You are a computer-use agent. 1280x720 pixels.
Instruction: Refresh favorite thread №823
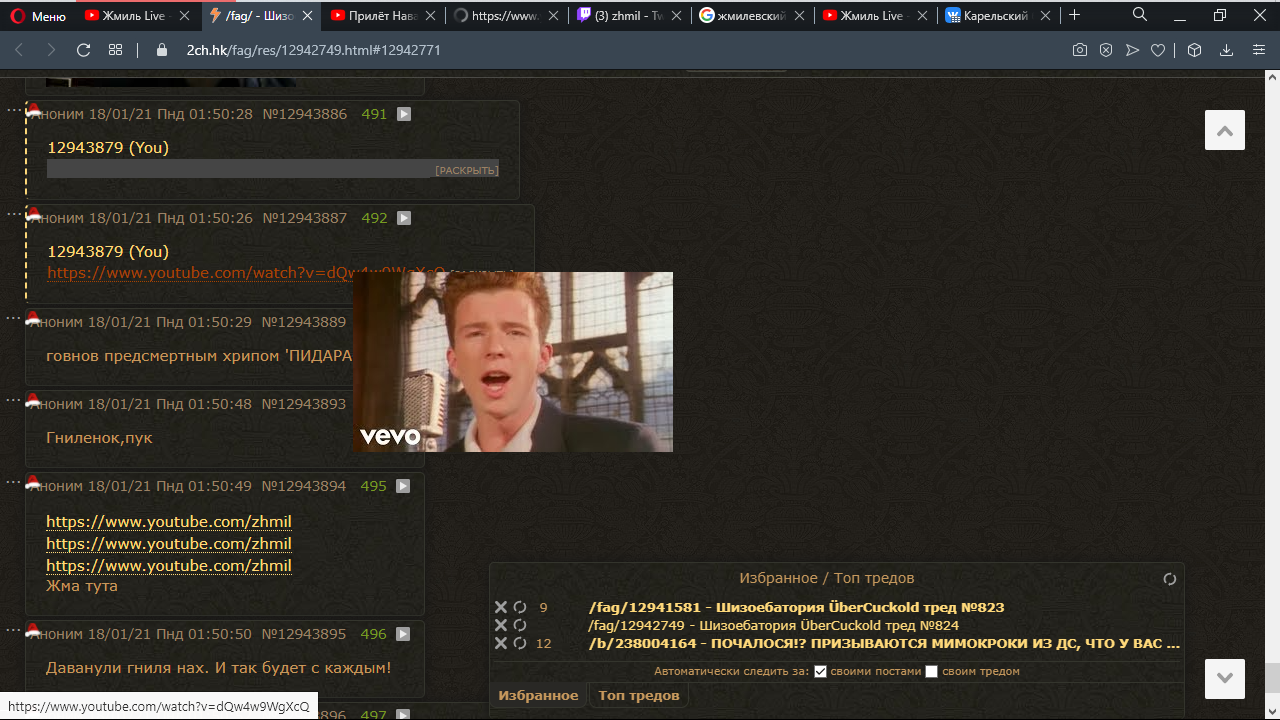(520, 607)
